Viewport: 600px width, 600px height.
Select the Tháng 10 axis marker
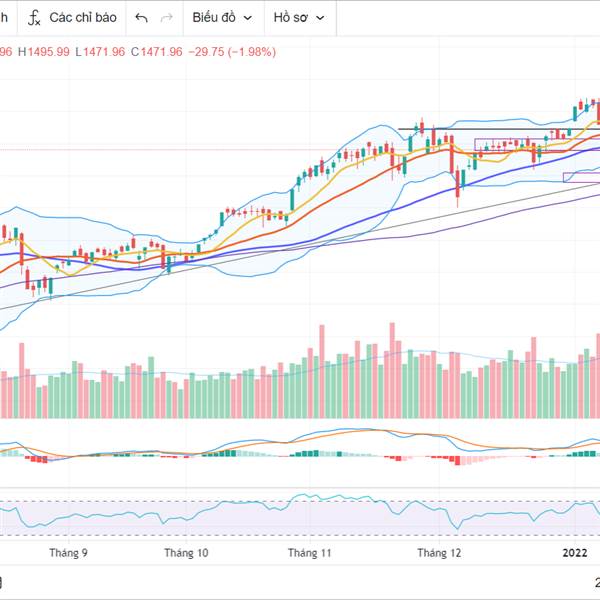pos(186,553)
